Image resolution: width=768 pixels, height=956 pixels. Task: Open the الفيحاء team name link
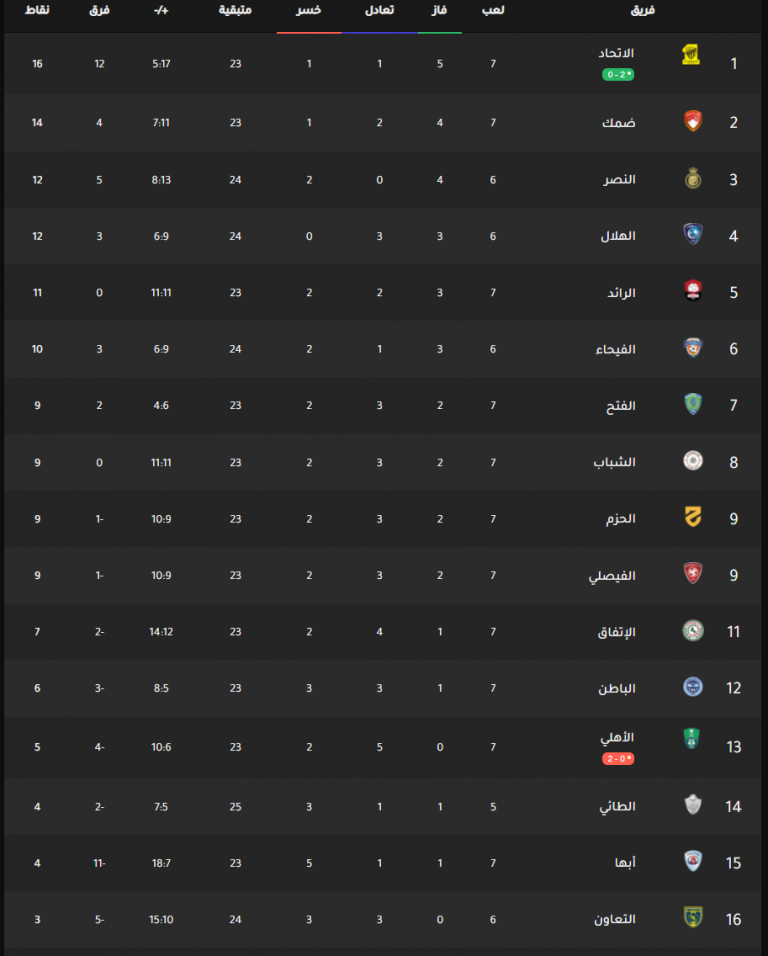coord(616,349)
